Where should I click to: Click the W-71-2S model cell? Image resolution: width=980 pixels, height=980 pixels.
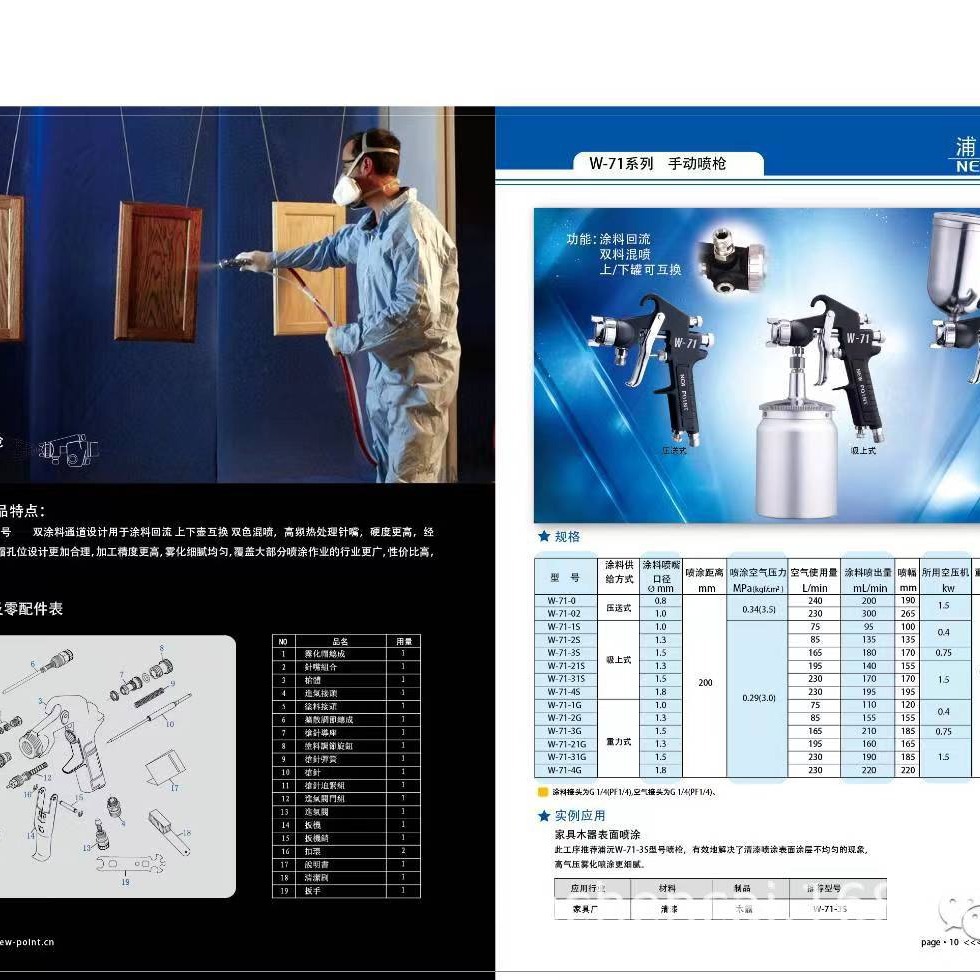566,640
